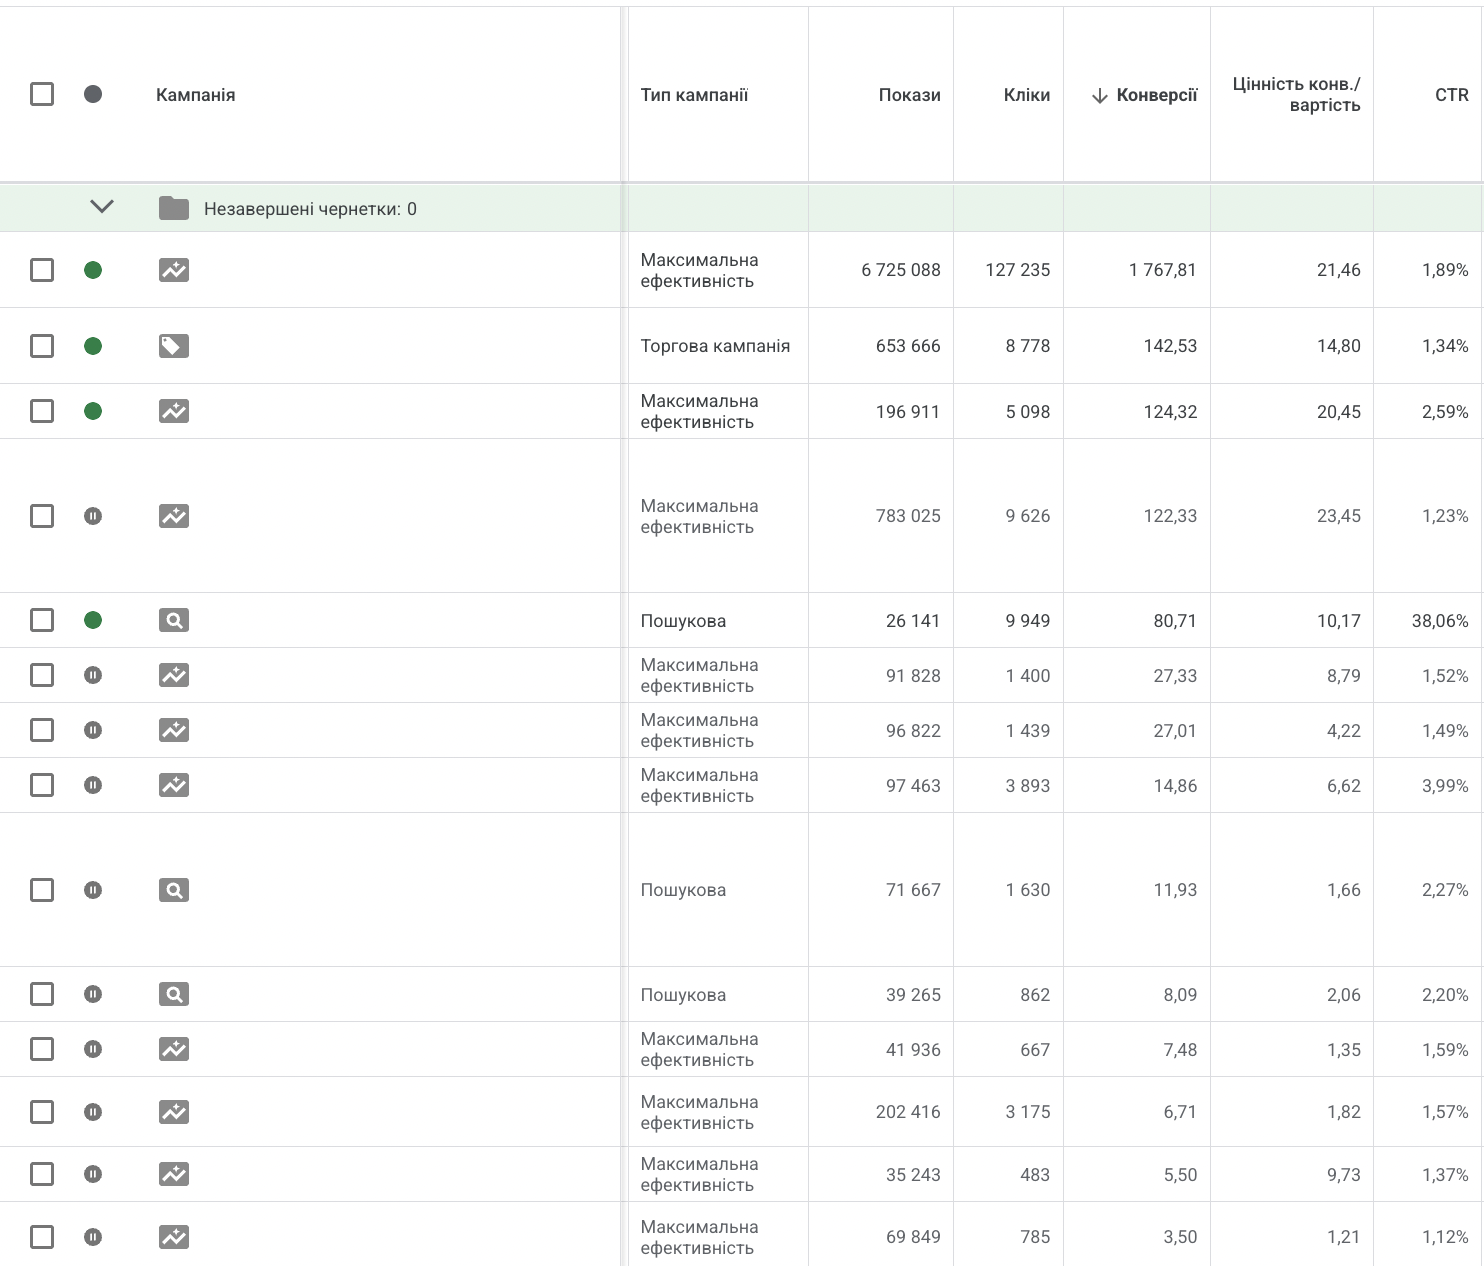Tick the select-all checkbox in header
The image size is (1484, 1266).
coord(42,94)
